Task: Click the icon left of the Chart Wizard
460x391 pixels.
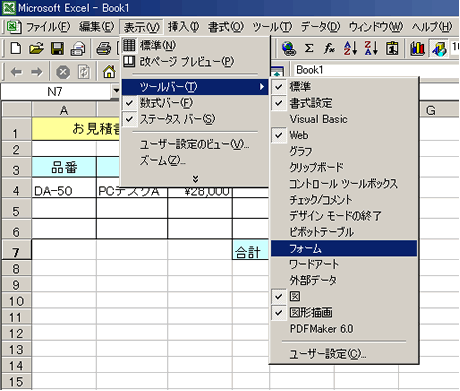Action: (392, 49)
